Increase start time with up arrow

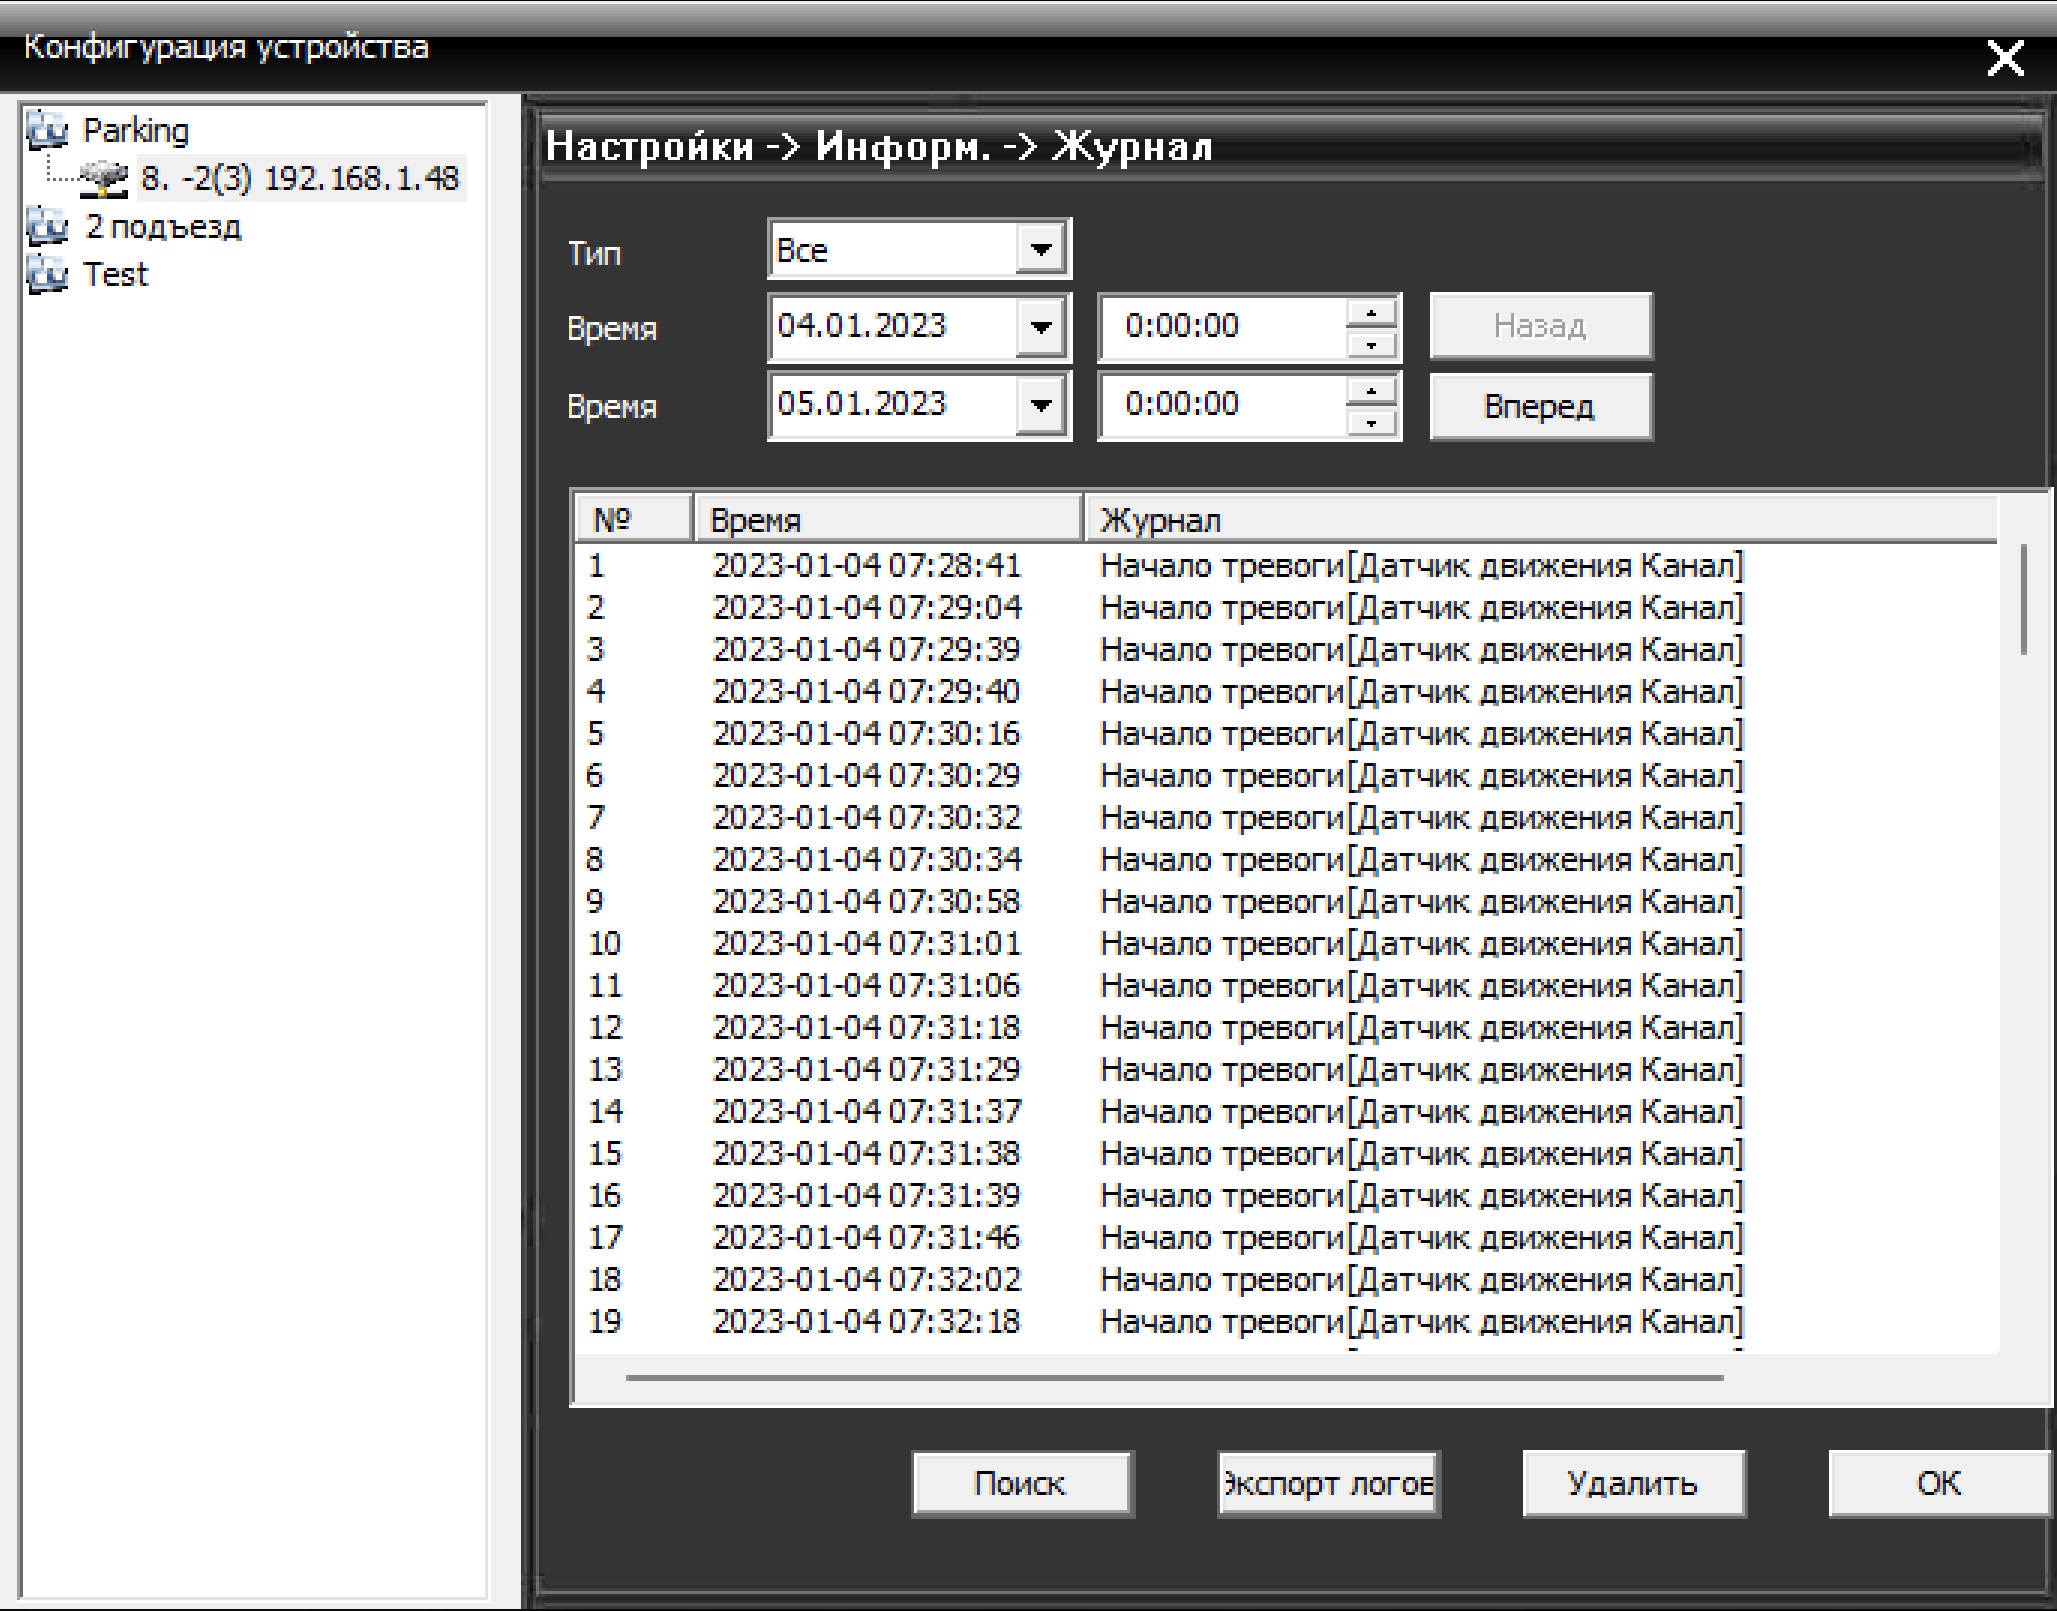tap(1371, 314)
